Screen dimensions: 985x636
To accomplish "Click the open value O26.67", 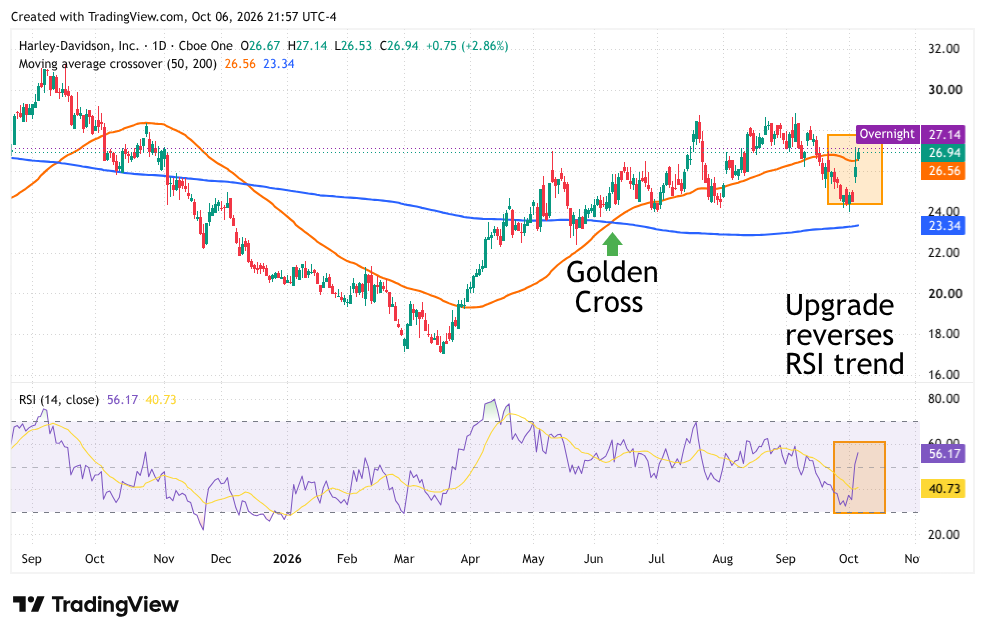I will 260,46.
